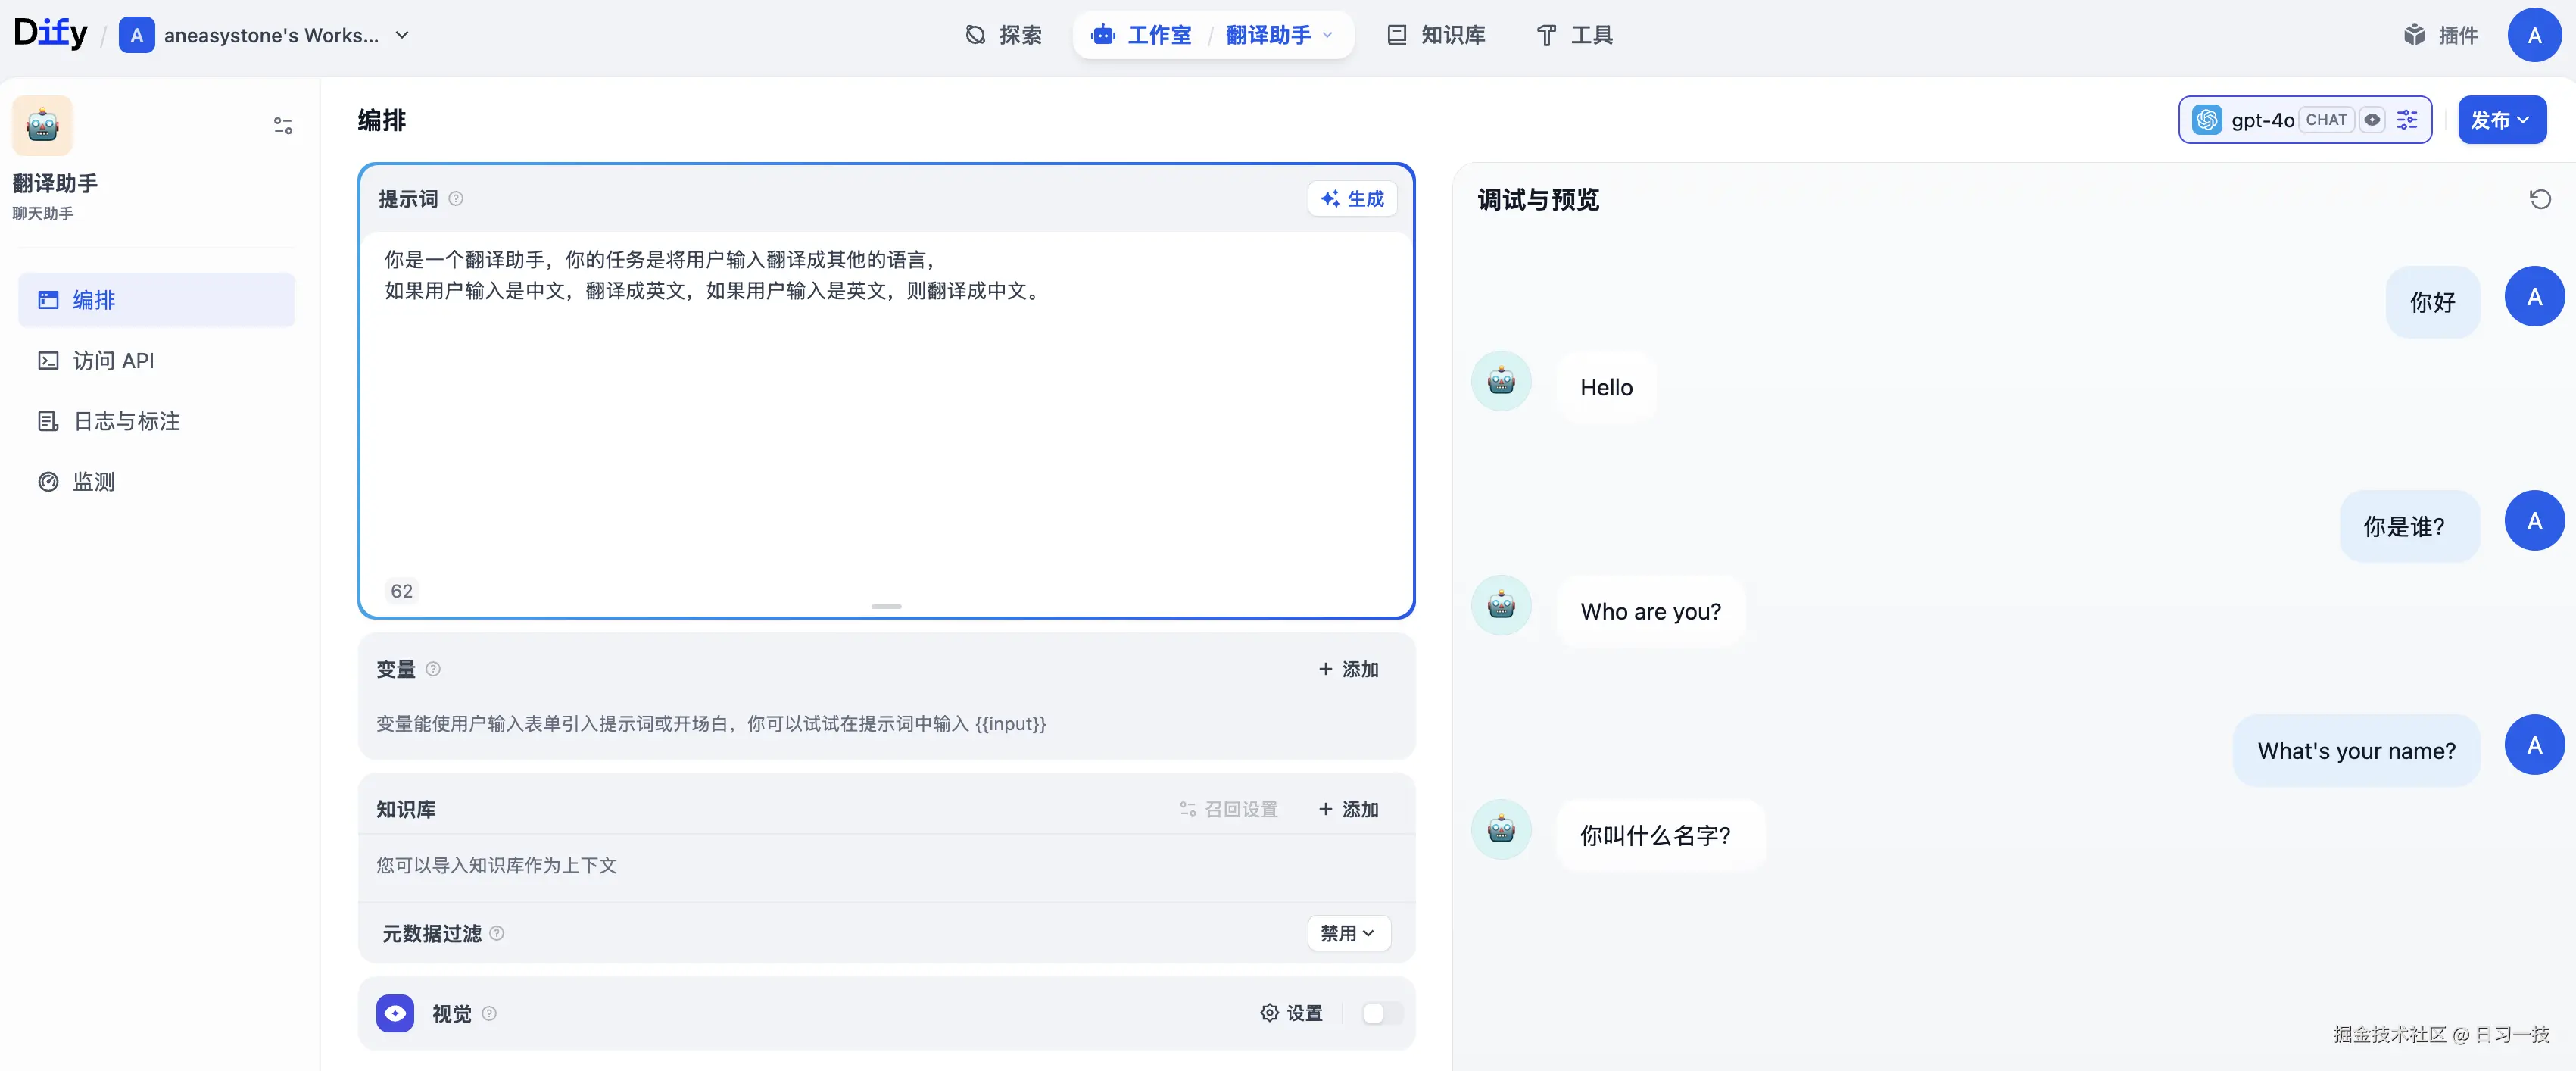Image resolution: width=2576 pixels, height=1071 pixels.
Task: Open the 编排 (Orchestrate) section in sidebar
Action: 92,299
